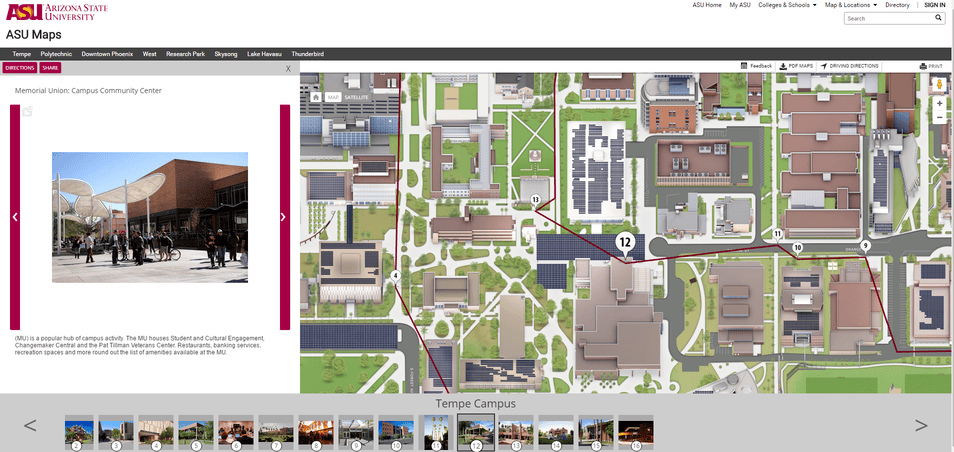Switch map to Map view
The width and height of the screenshot is (954, 452).
(x=333, y=97)
